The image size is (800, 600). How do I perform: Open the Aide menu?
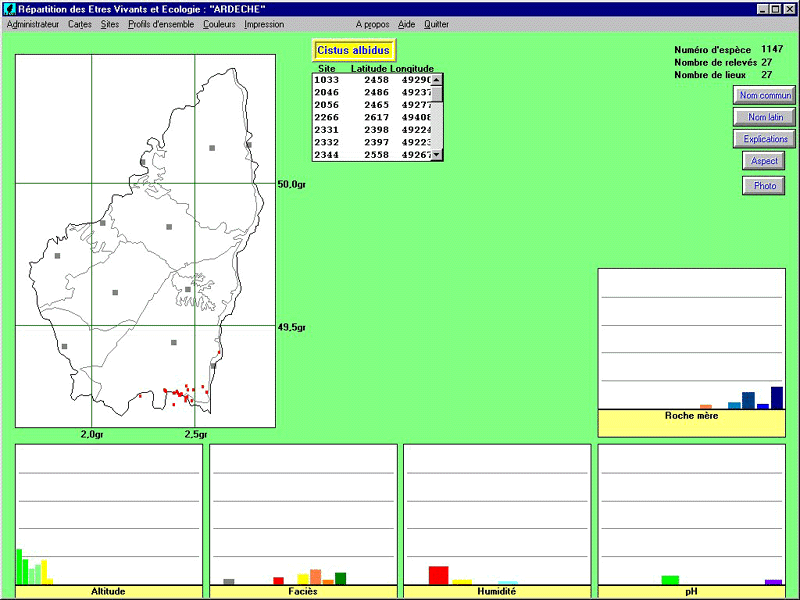tap(406, 24)
